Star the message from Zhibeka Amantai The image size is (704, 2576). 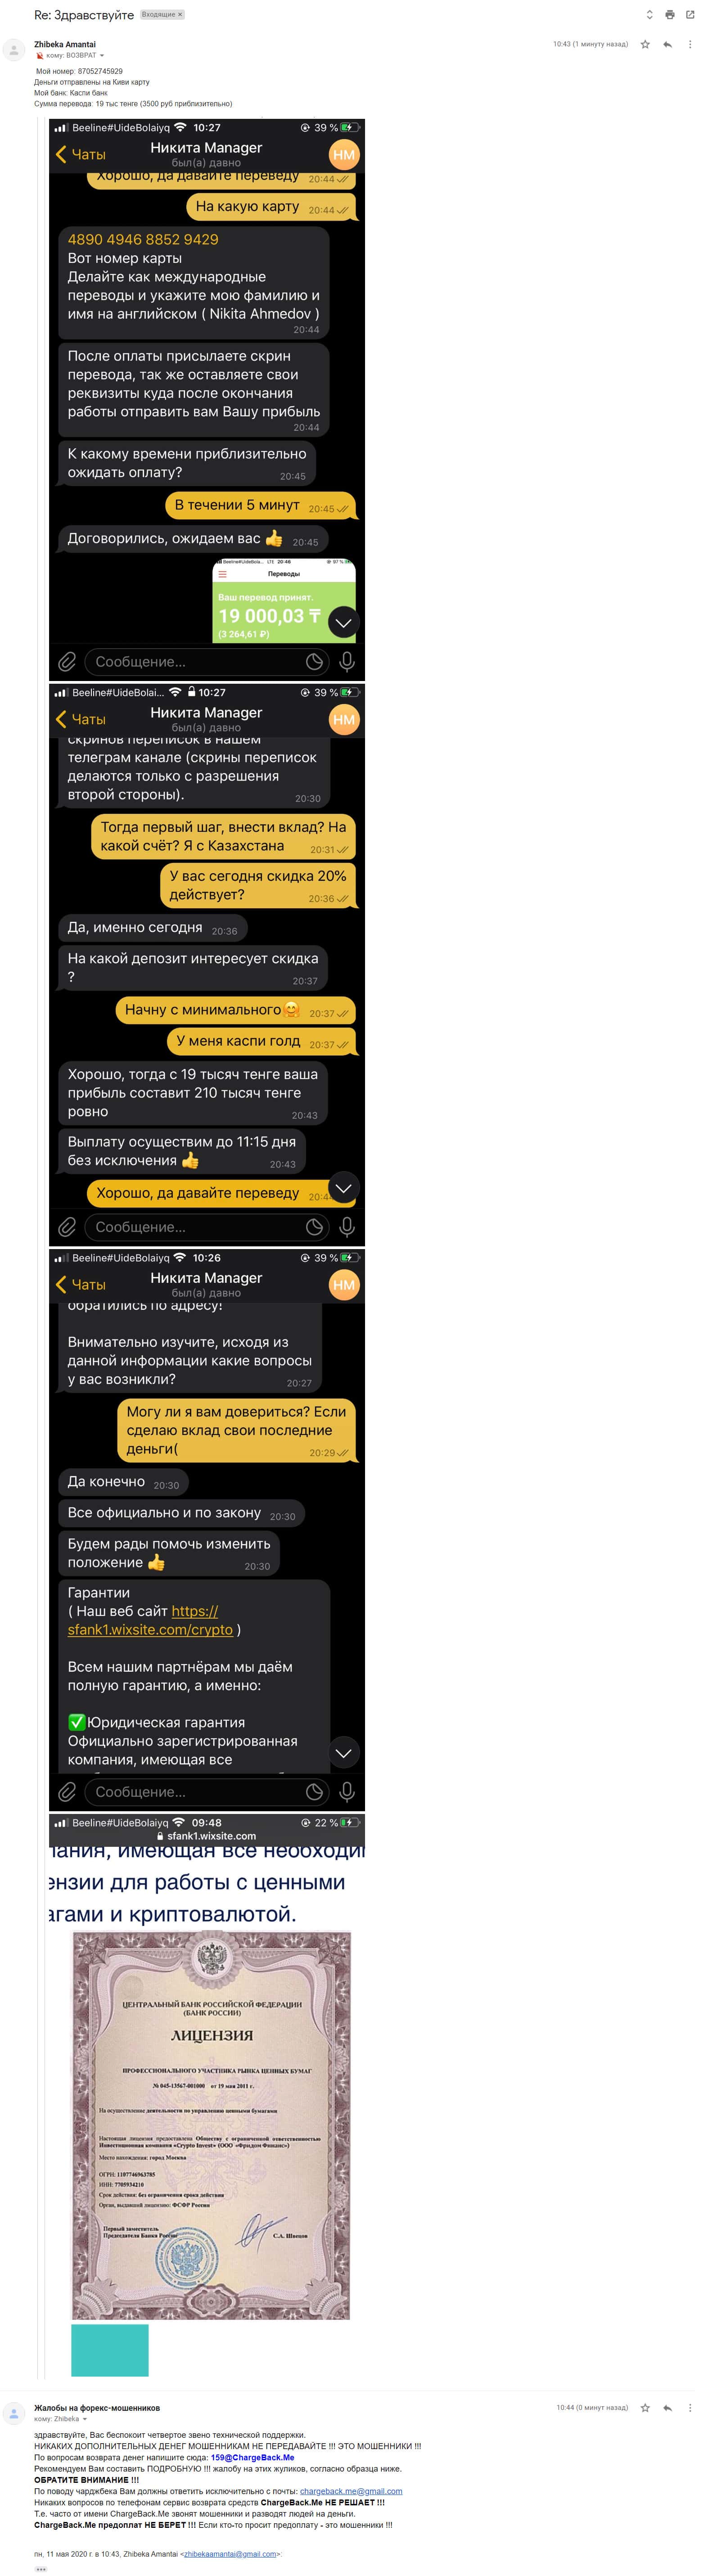(645, 44)
